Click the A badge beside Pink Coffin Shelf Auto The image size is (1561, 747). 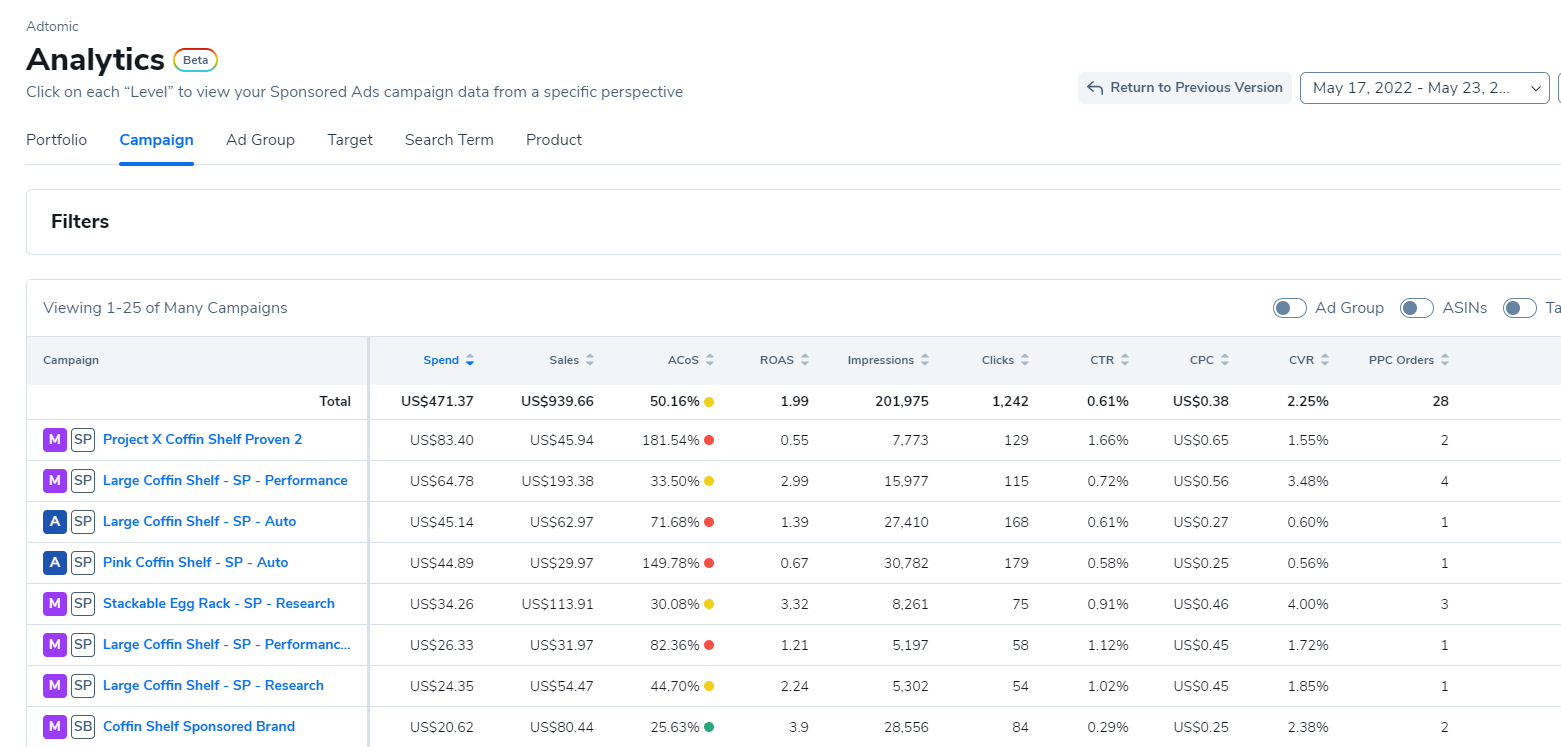[x=54, y=563]
